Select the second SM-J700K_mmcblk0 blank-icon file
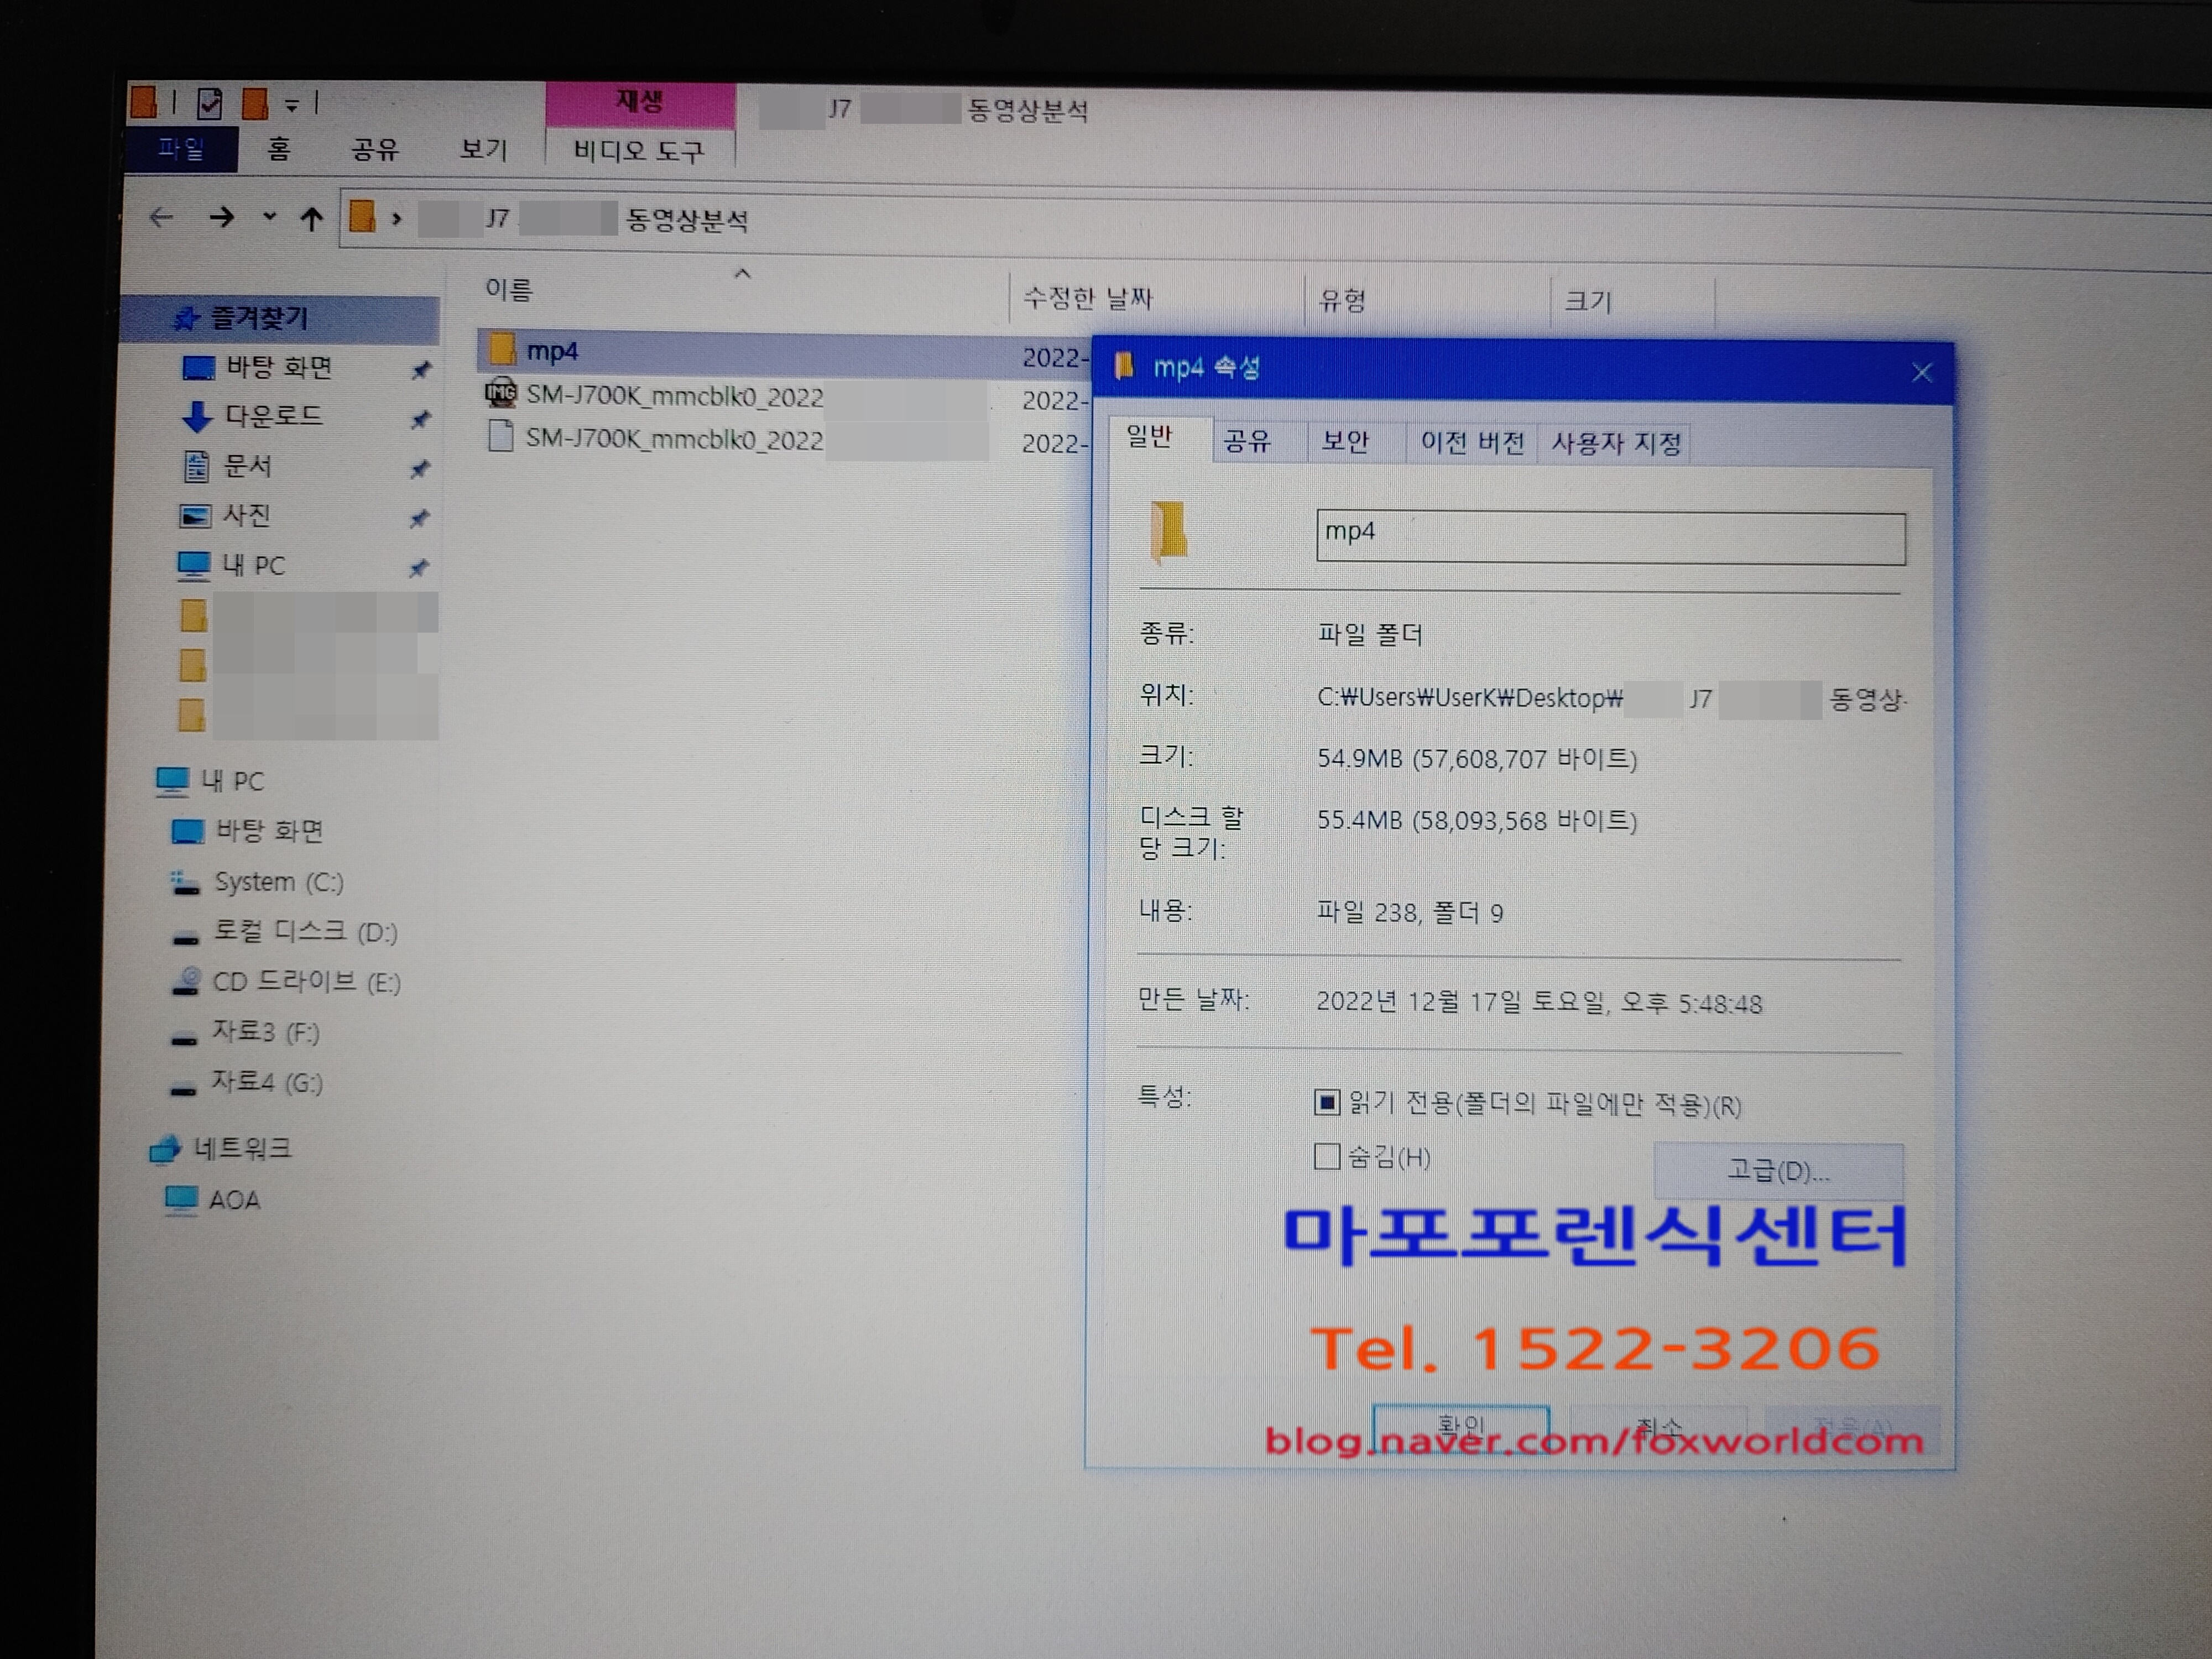 [674, 439]
